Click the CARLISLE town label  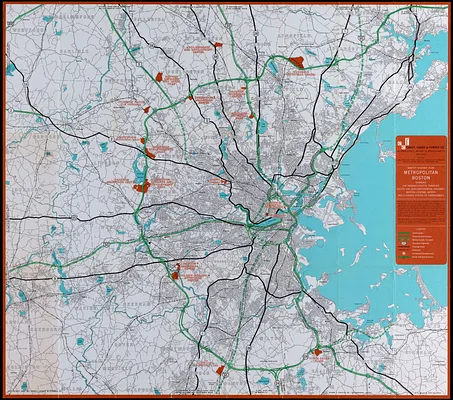pyautogui.click(x=74, y=52)
